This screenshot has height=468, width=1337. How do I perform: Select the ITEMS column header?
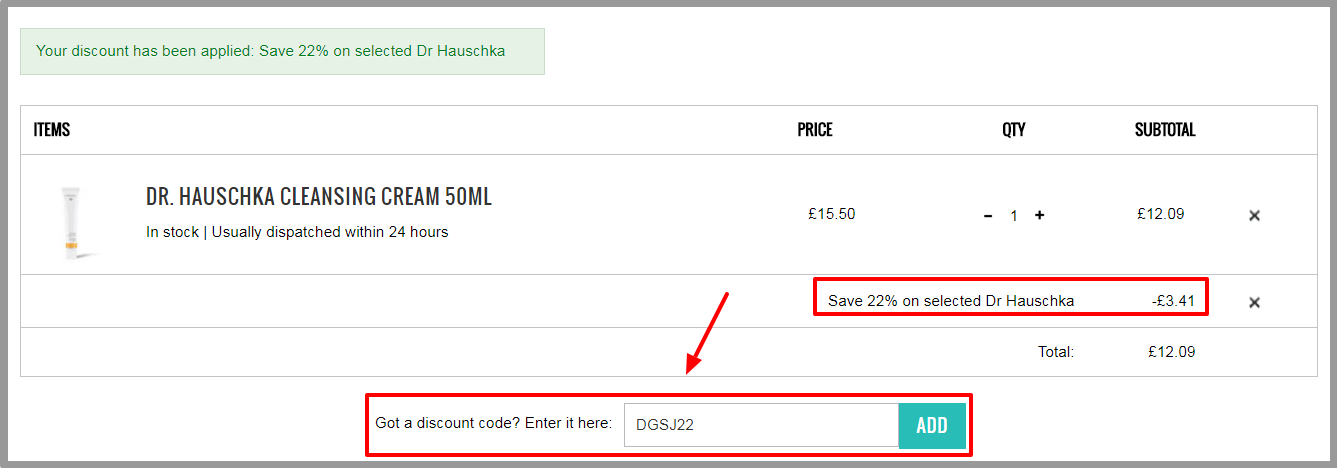52,130
